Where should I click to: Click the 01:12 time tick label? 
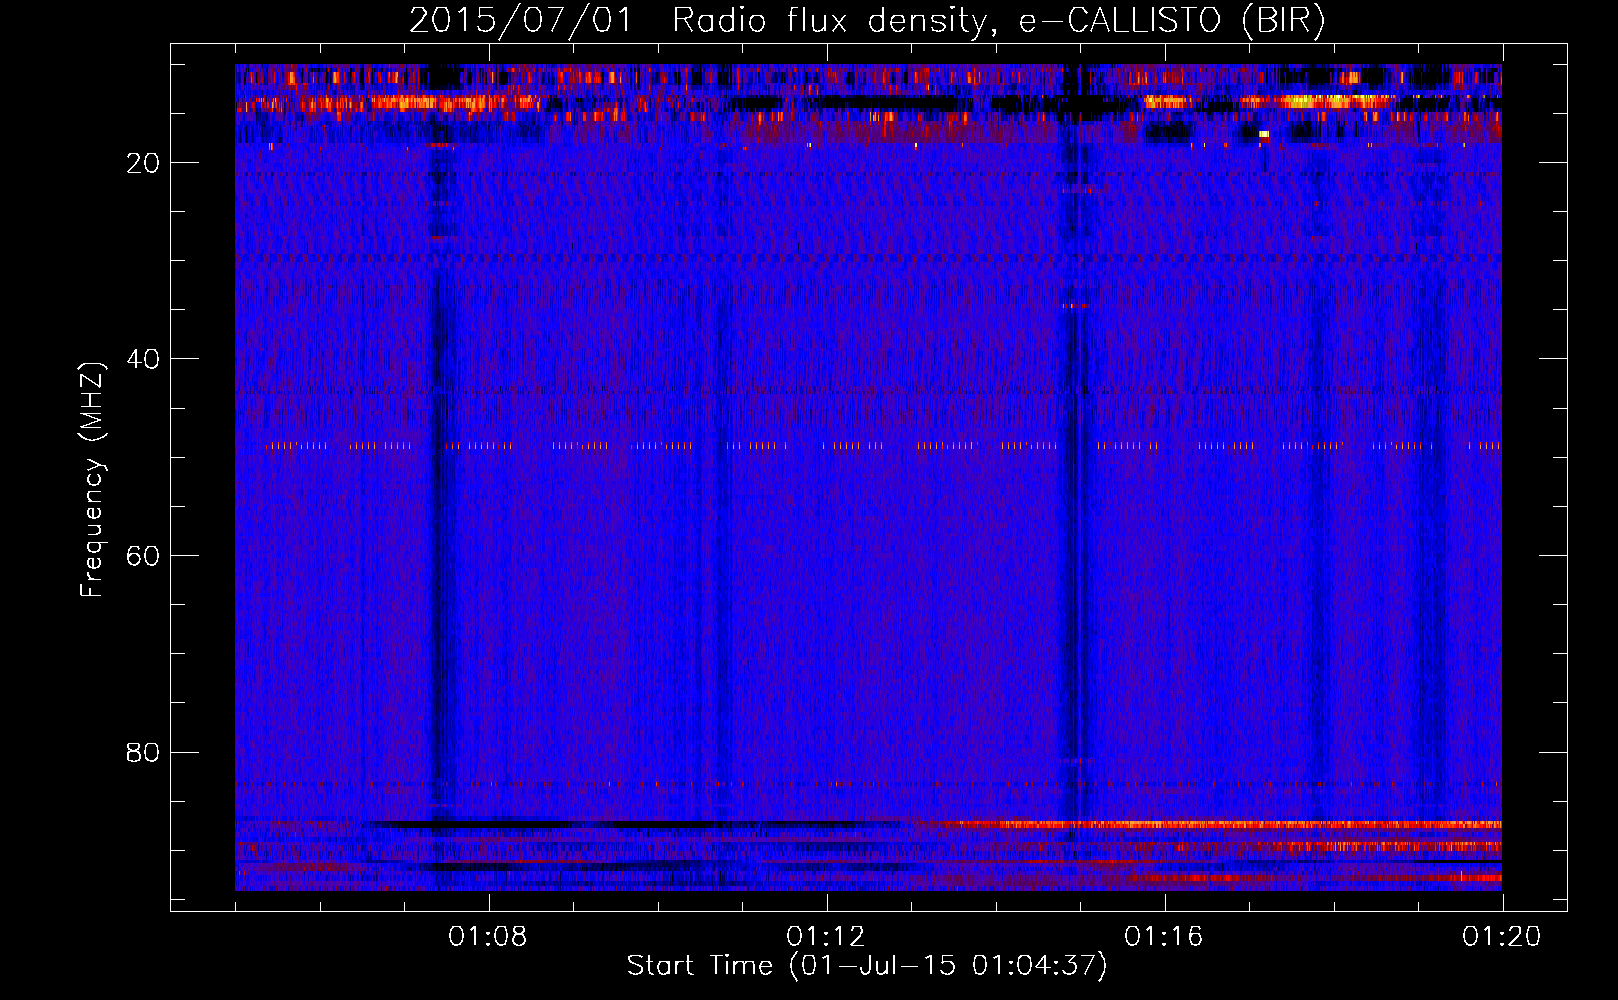pos(826,937)
